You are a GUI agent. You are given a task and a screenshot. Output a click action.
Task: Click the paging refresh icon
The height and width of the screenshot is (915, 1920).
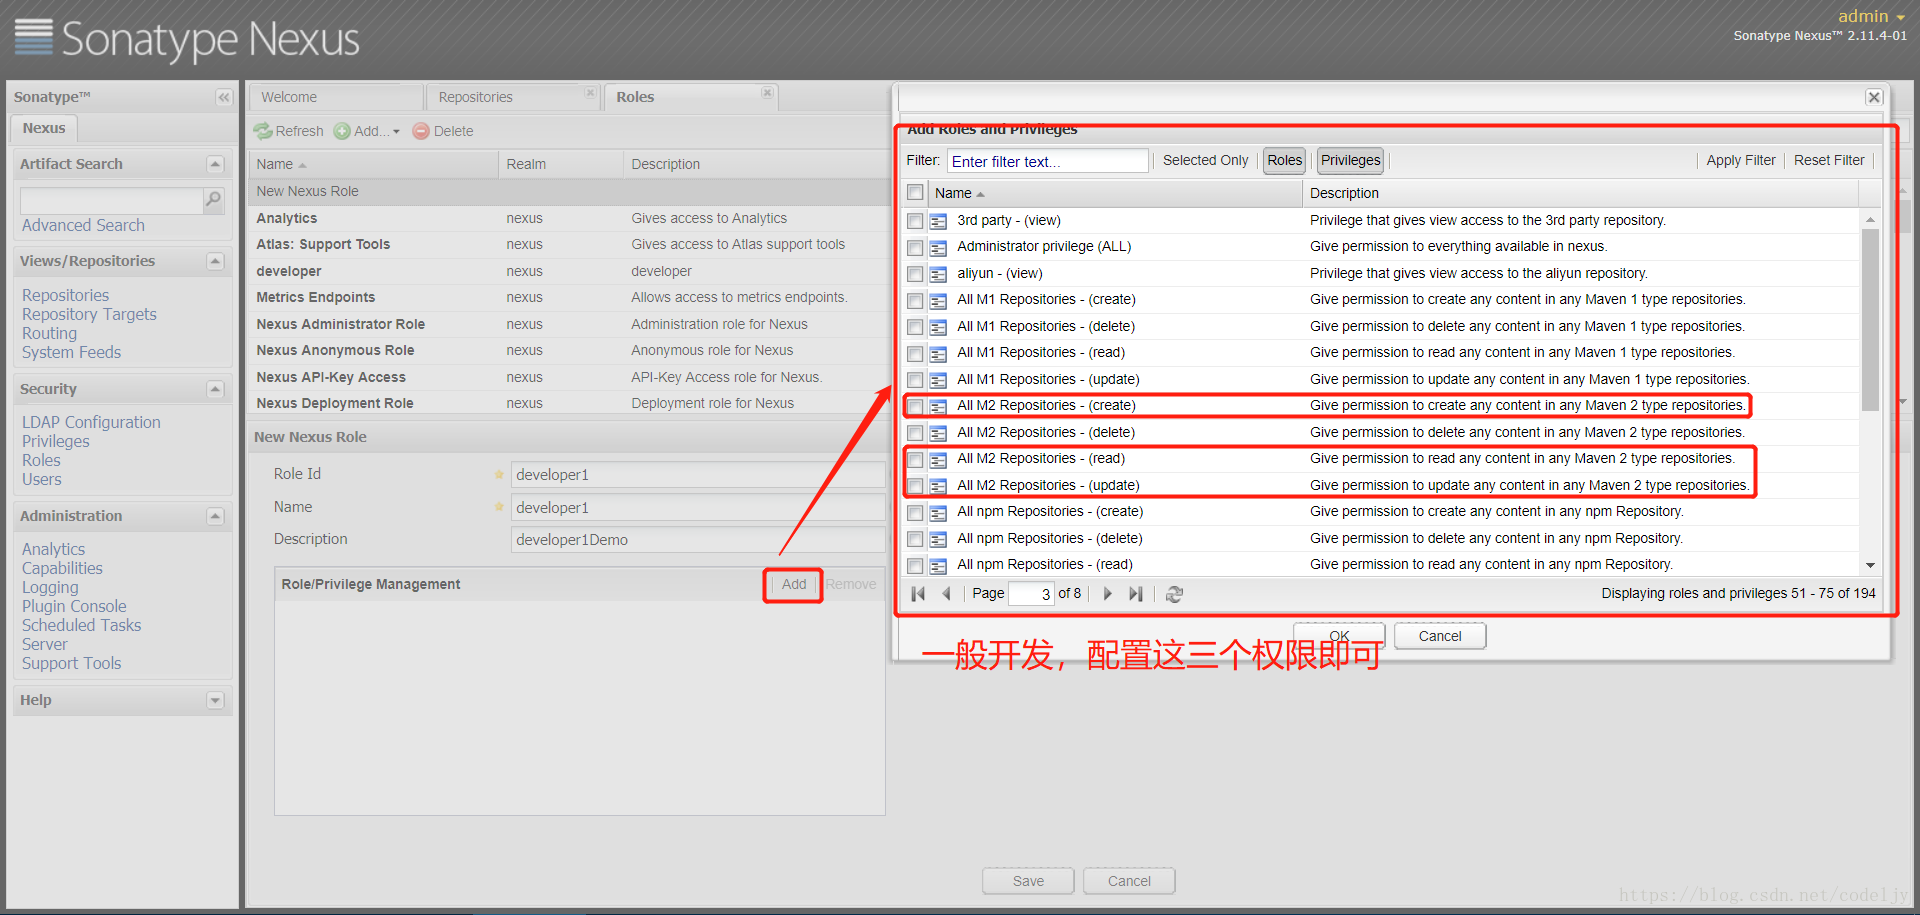pos(1175,594)
